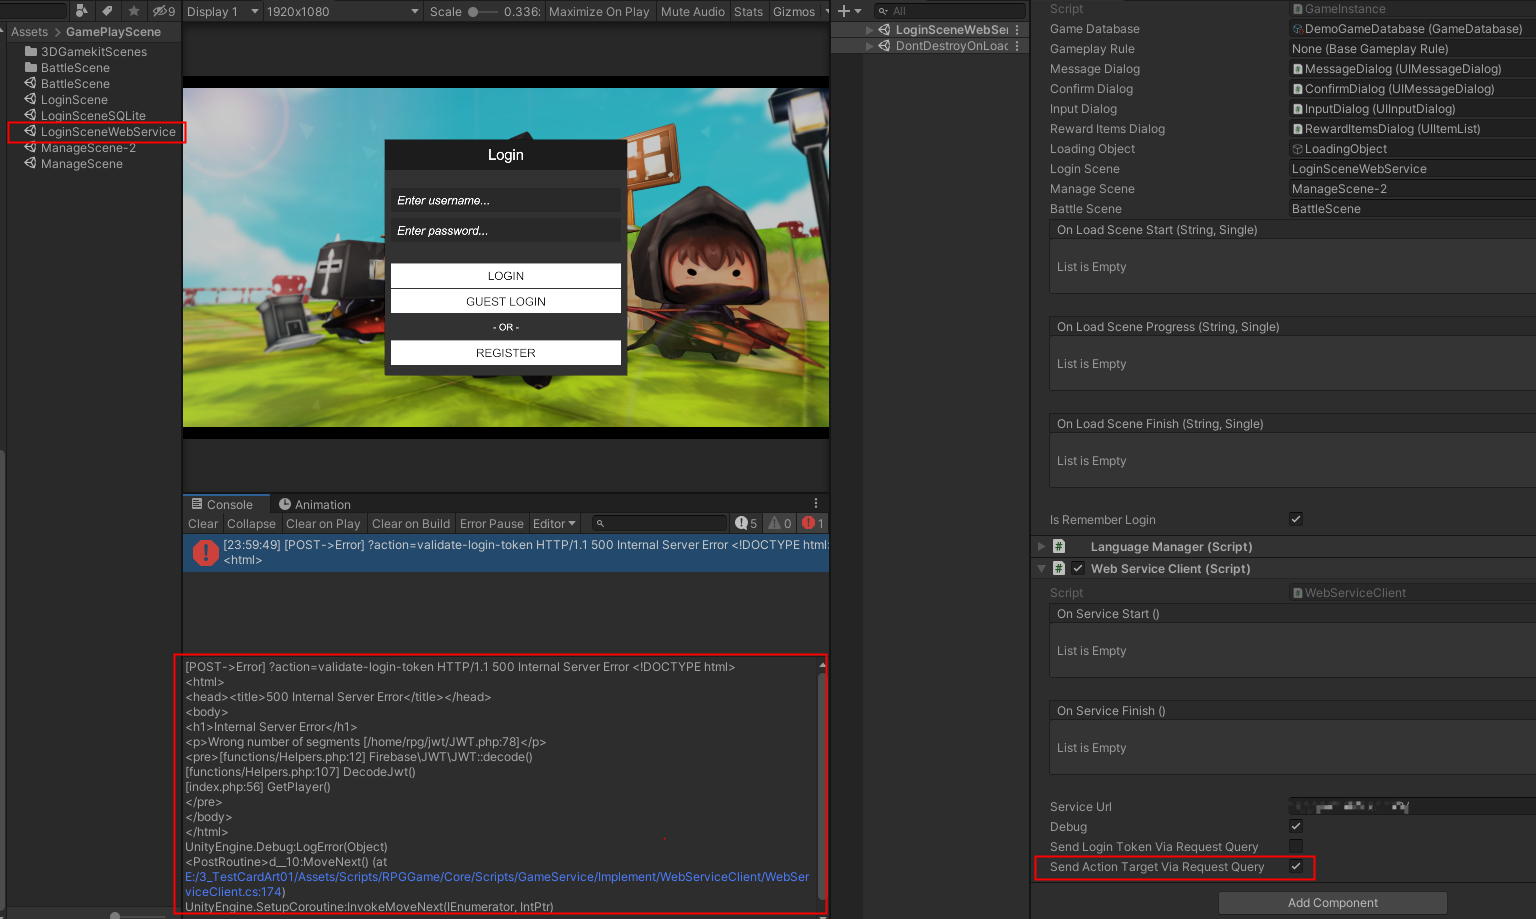Open the Display 1 dropdown
This screenshot has height=919, width=1536.
pyautogui.click(x=219, y=12)
